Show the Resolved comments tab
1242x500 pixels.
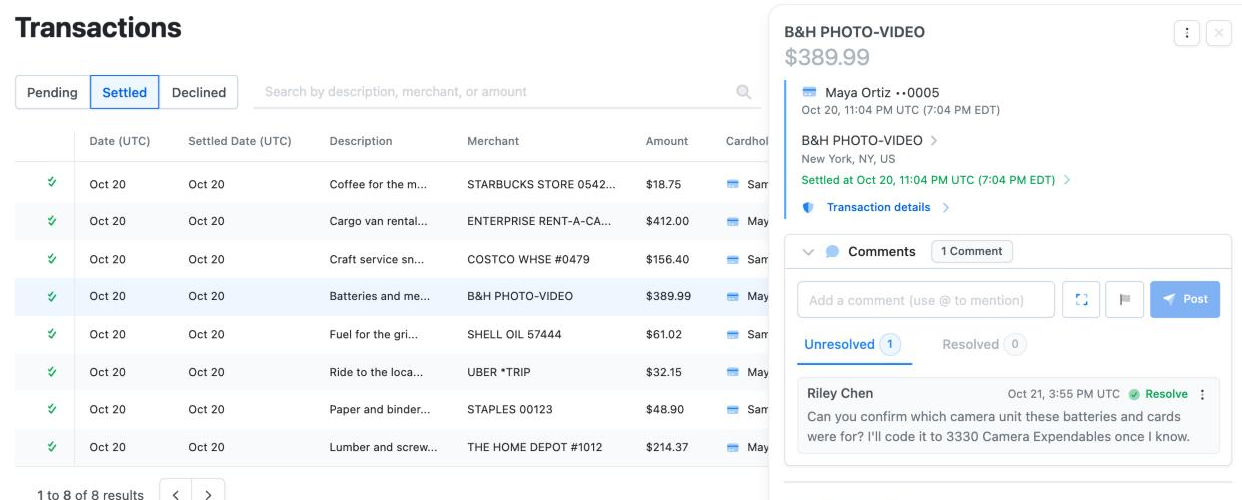pos(984,344)
